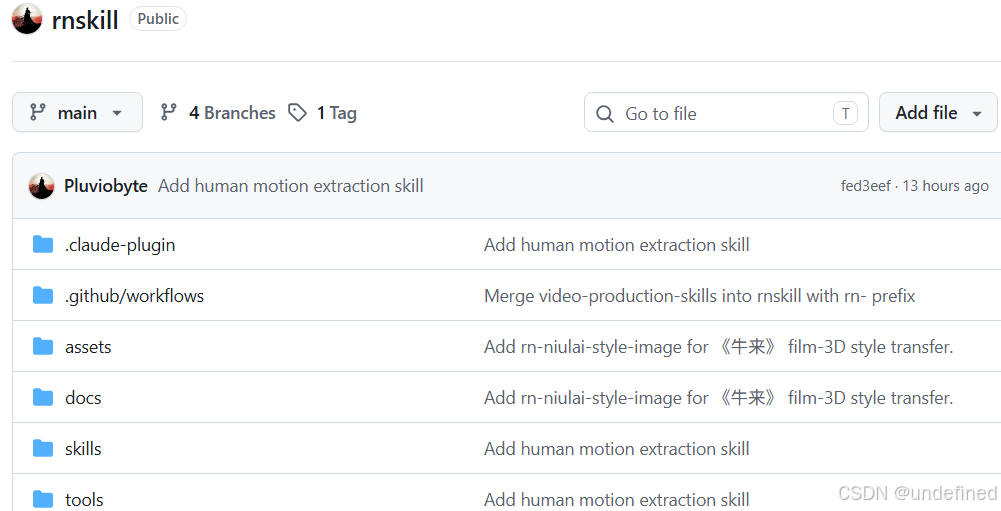Open Pluviobyte author profile link

[106, 186]
